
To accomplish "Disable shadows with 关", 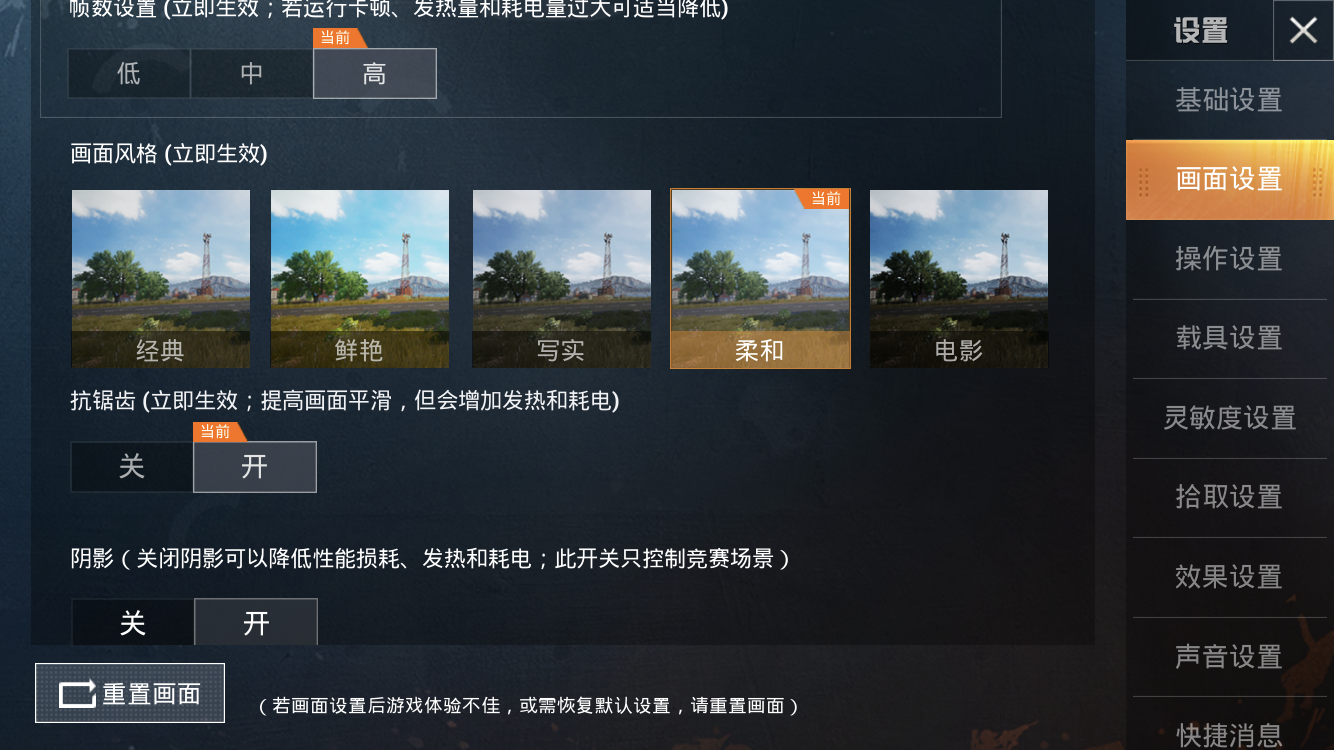I will (x=132, y=623).
